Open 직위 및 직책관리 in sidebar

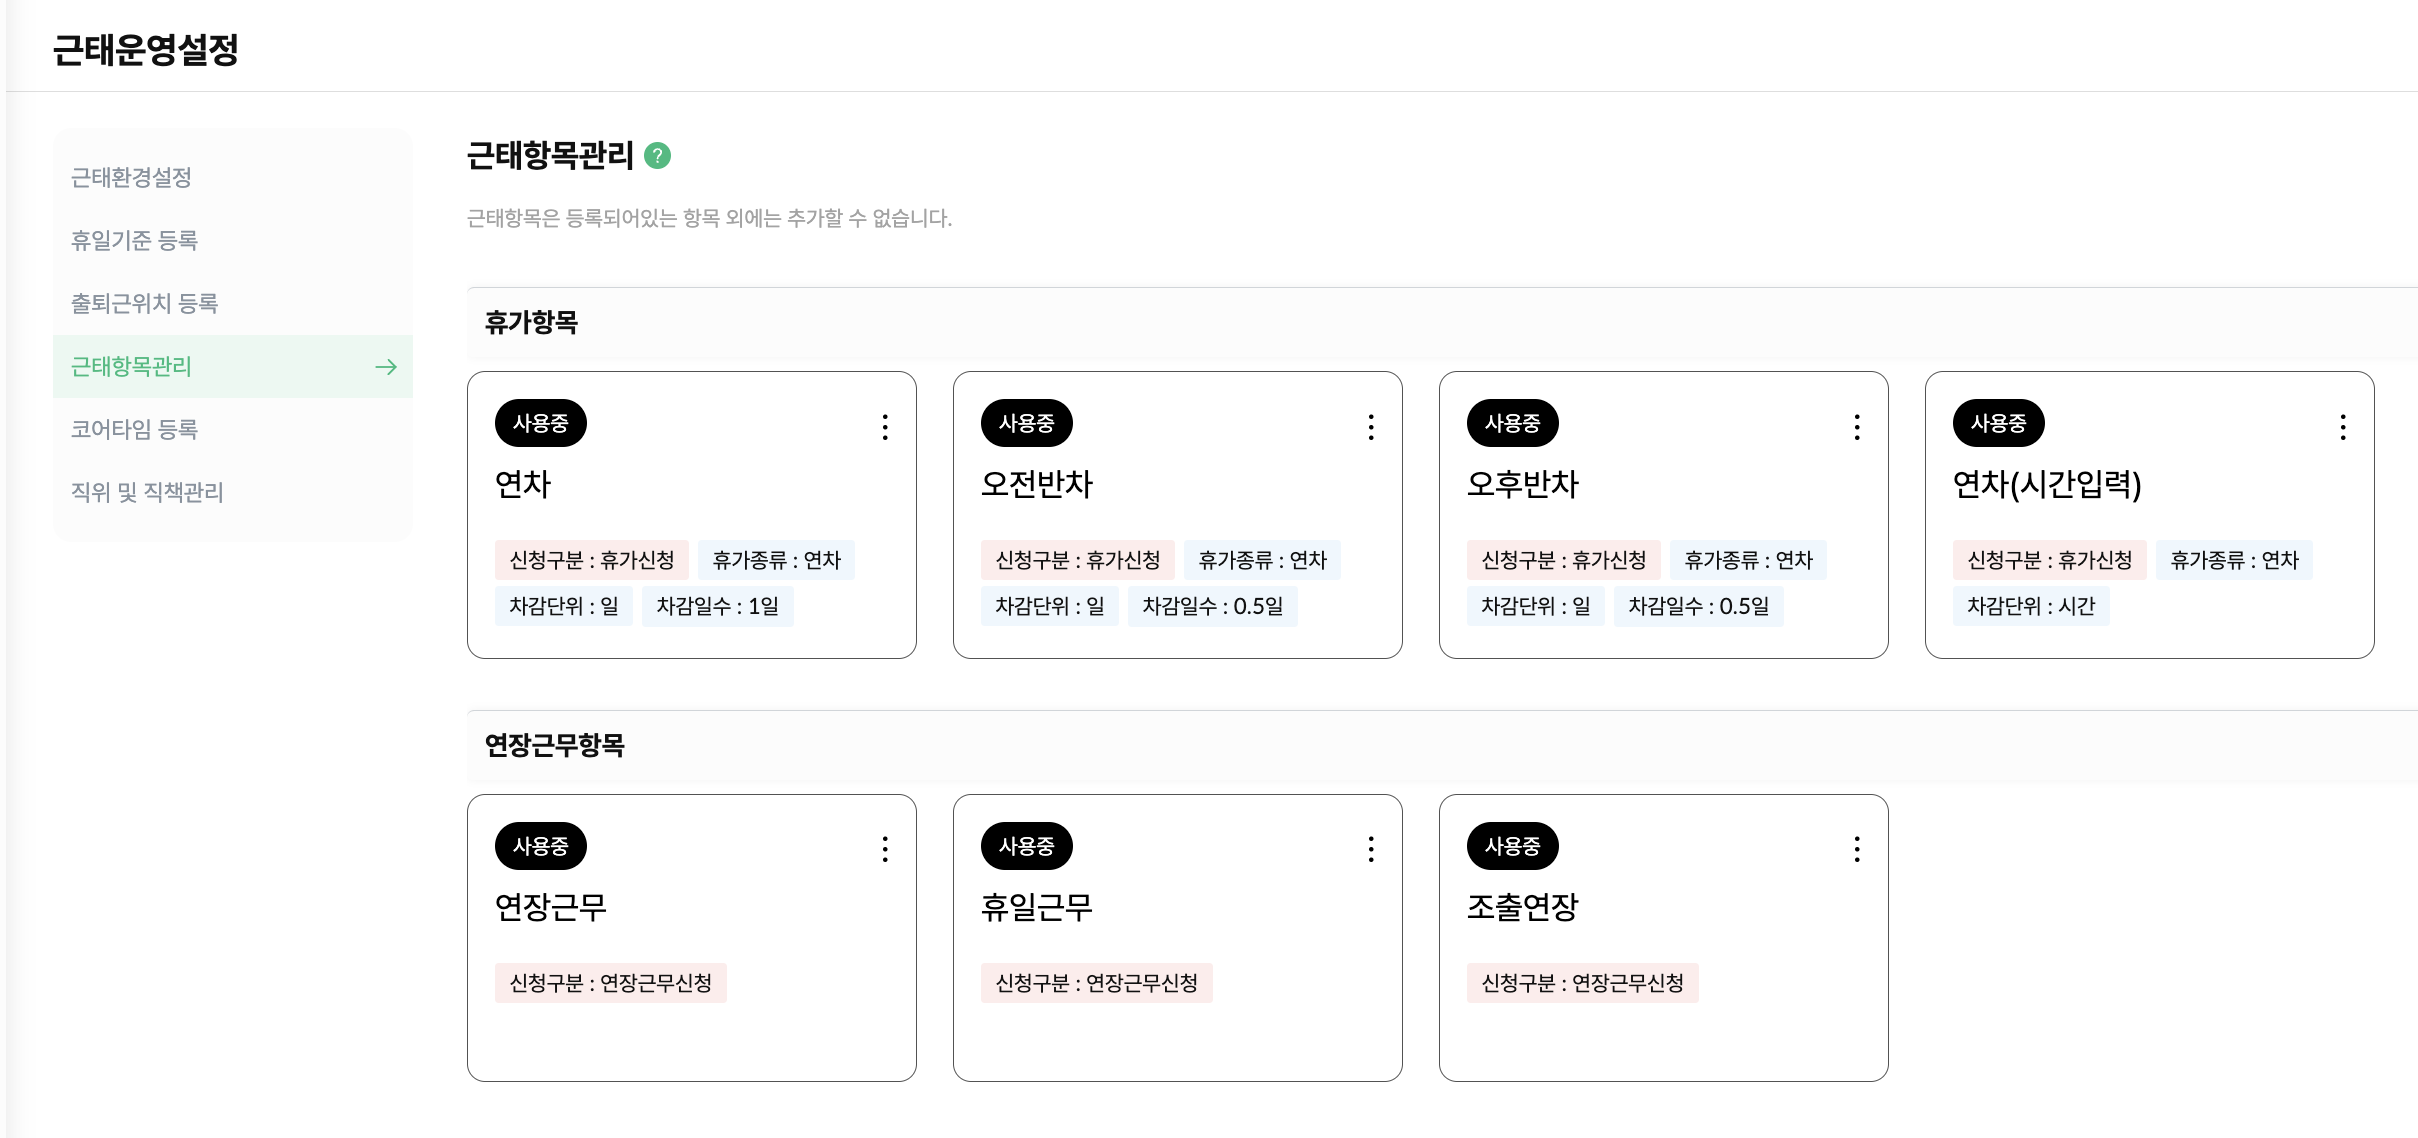coord(147,493)
